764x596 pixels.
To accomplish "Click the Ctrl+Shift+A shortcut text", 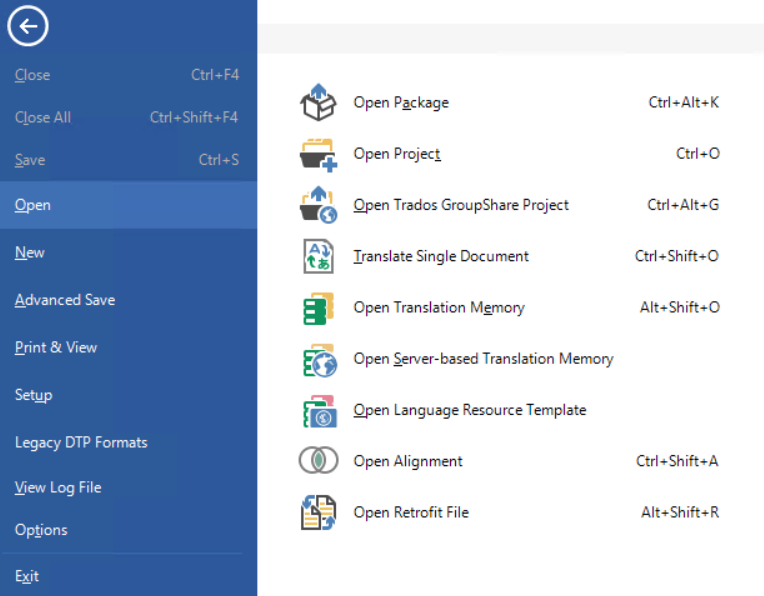I will point(677,461).
